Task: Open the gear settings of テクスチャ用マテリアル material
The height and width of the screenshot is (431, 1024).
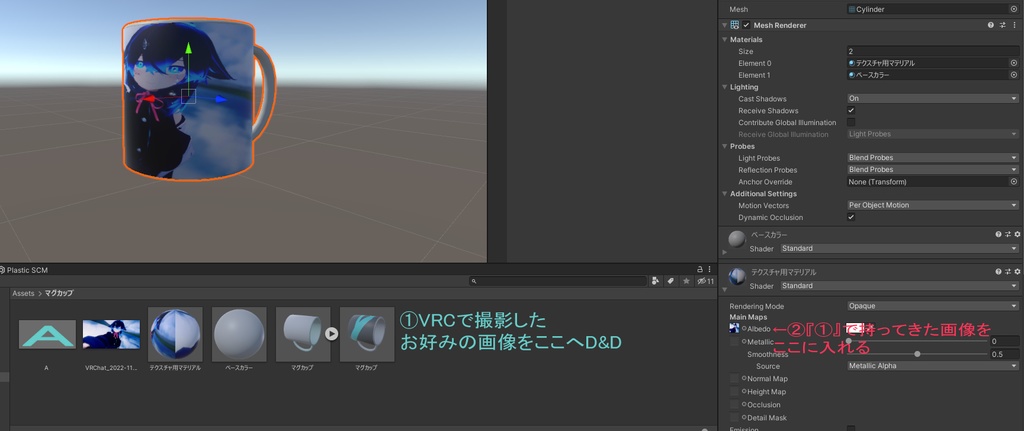Action: 1017,272
